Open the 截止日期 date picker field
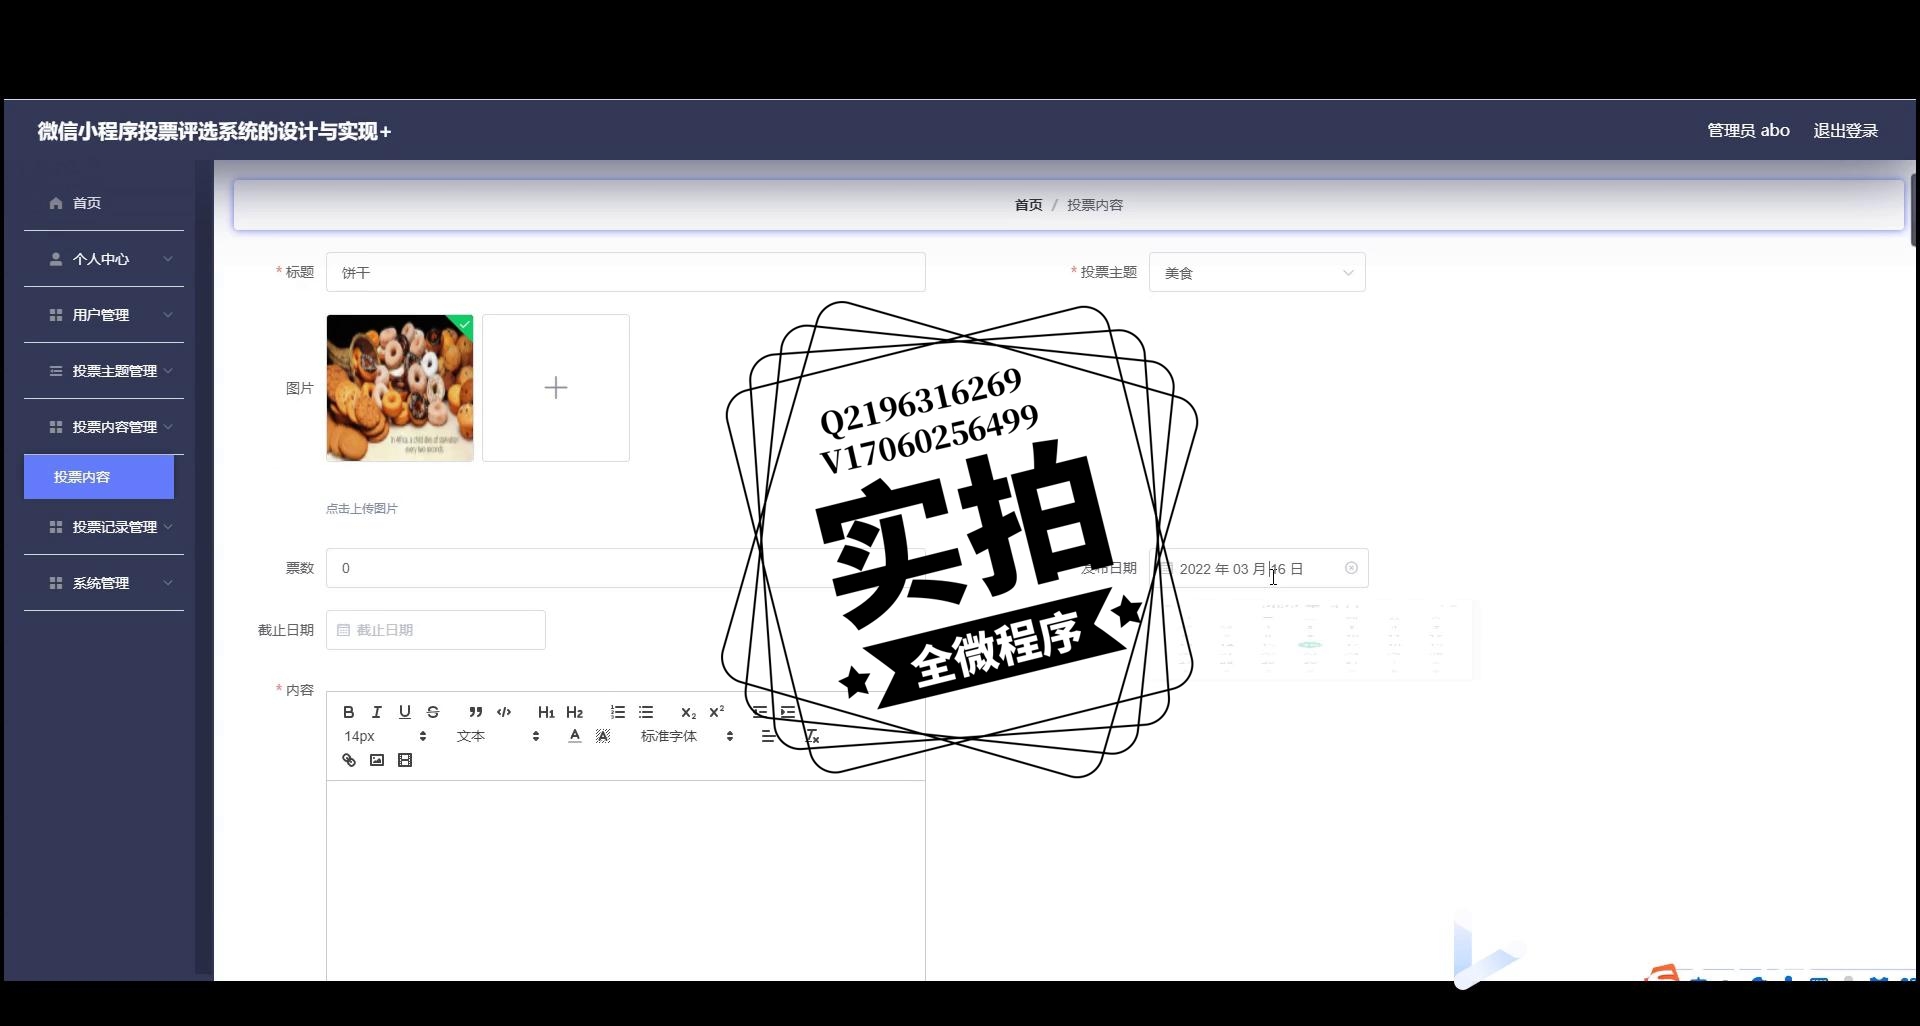 [436, 630]
